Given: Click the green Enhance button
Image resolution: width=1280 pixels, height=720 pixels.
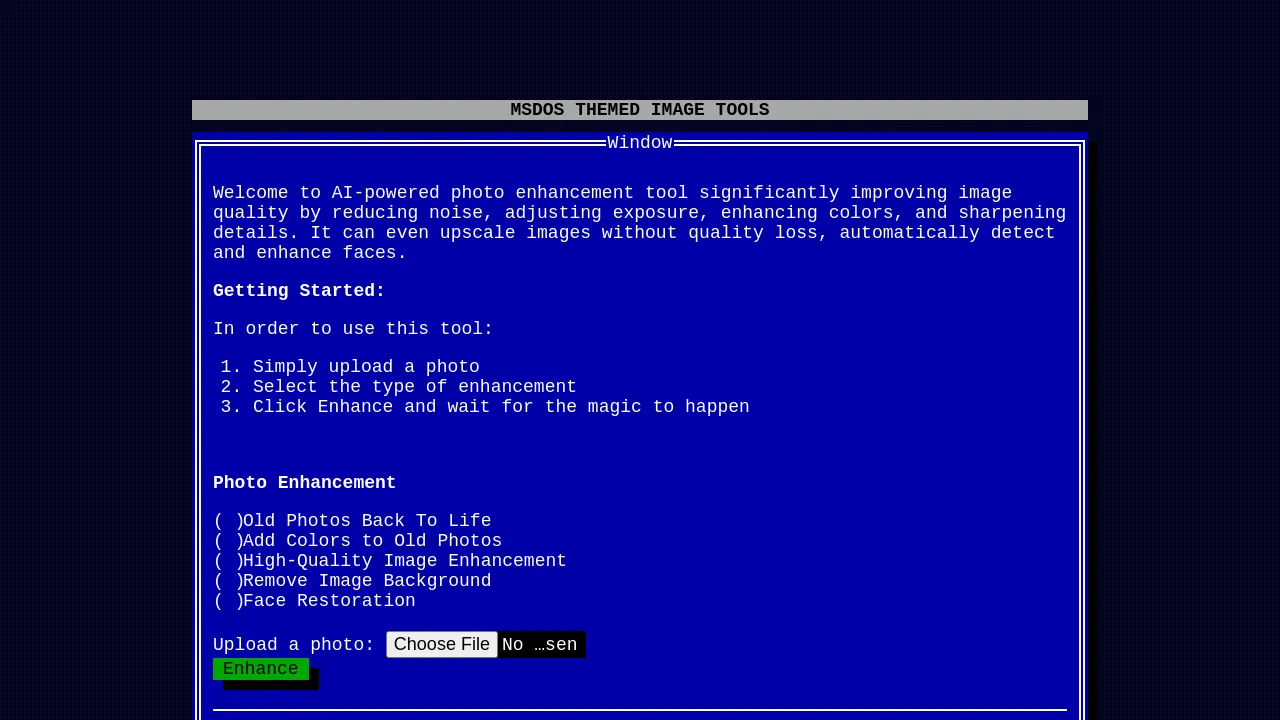Looking at the screenshot, I should coord(260,668).
